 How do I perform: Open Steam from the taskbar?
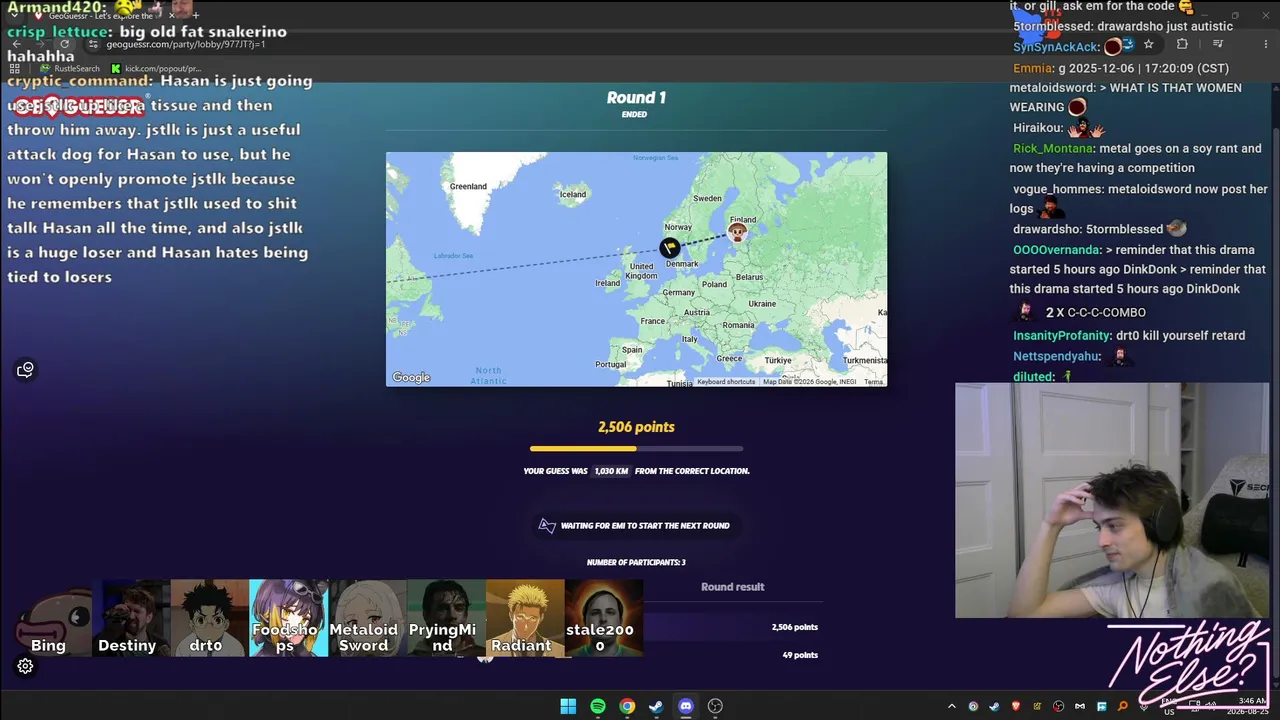(656, 706)
